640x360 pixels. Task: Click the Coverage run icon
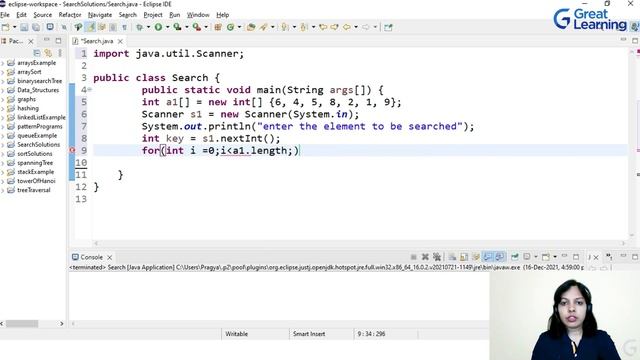(177, 27)
